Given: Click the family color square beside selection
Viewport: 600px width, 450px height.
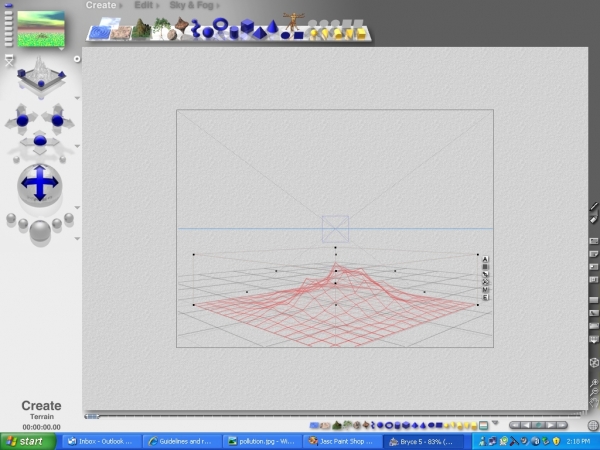Looking at the screenshot, I should point(485,267).
